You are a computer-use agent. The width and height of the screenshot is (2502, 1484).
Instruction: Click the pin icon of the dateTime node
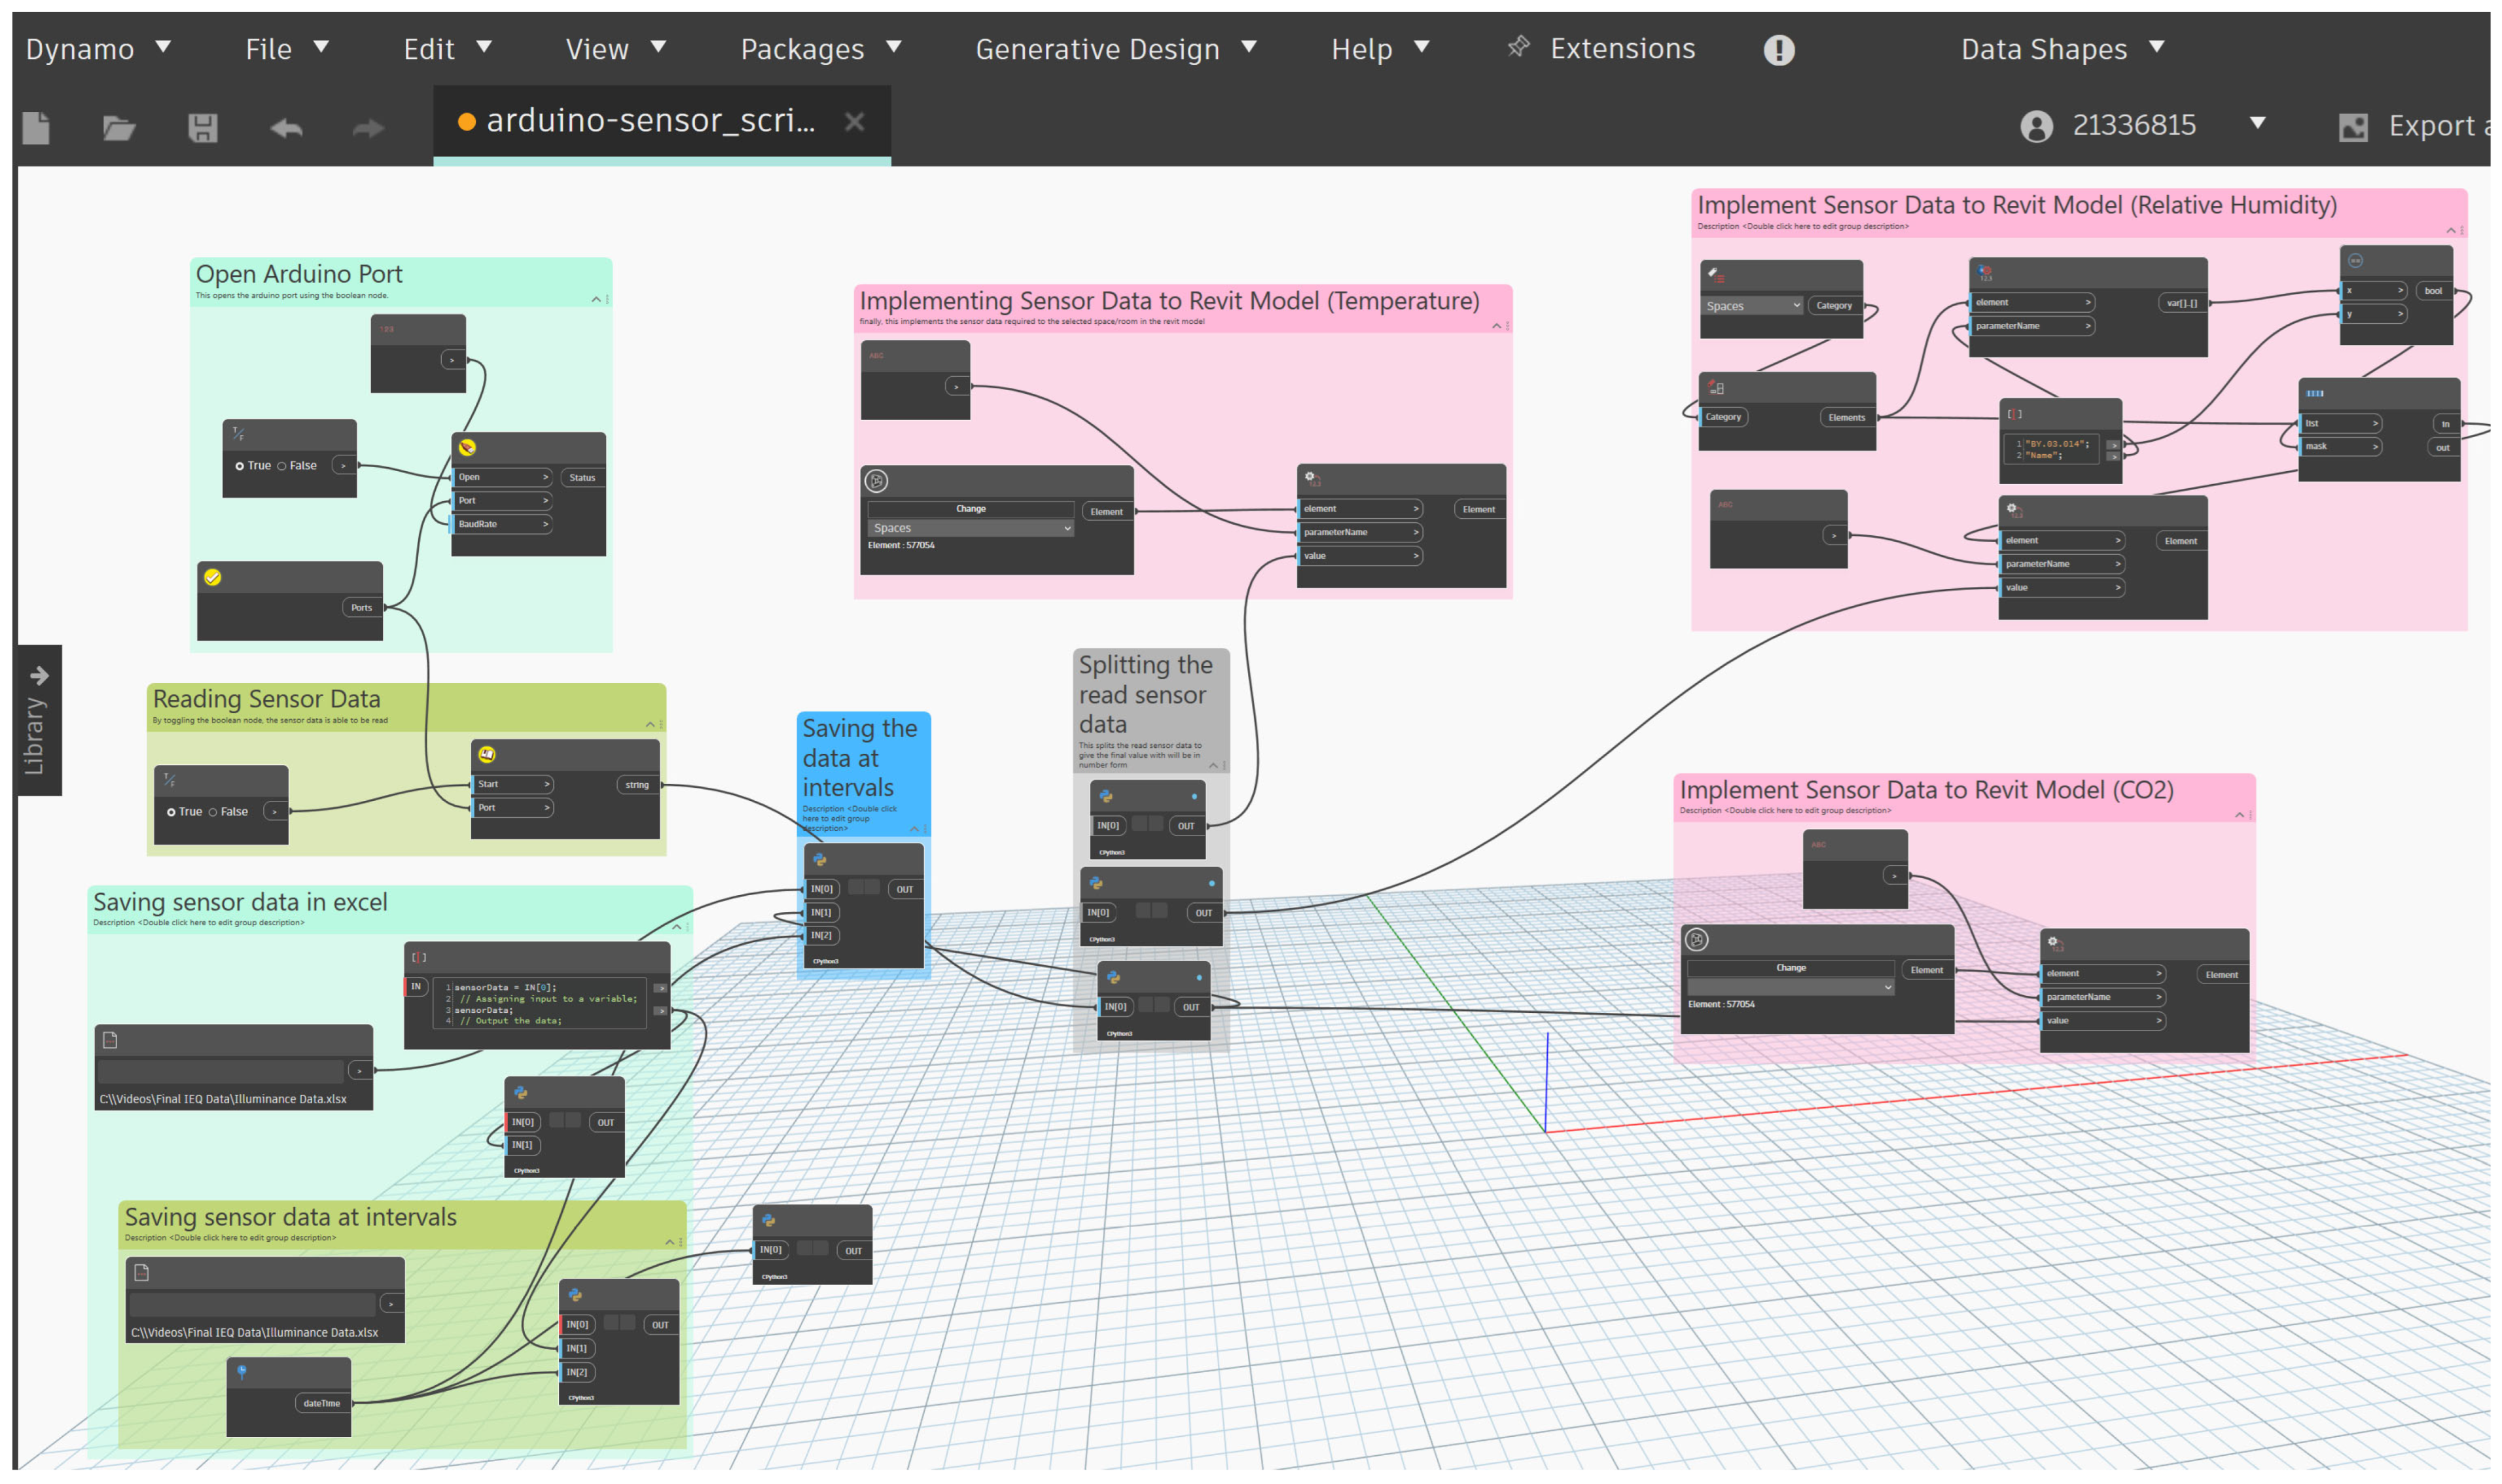click(x=242, y=1372)
